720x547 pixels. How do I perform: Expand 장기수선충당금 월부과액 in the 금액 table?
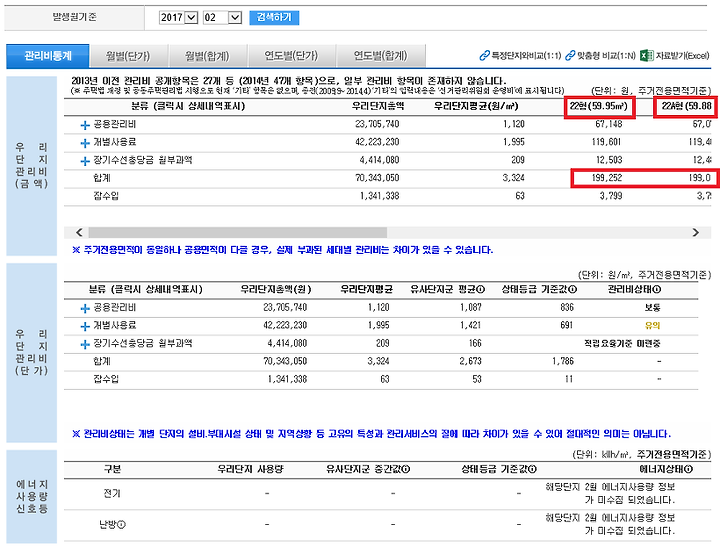pos(85,161)
